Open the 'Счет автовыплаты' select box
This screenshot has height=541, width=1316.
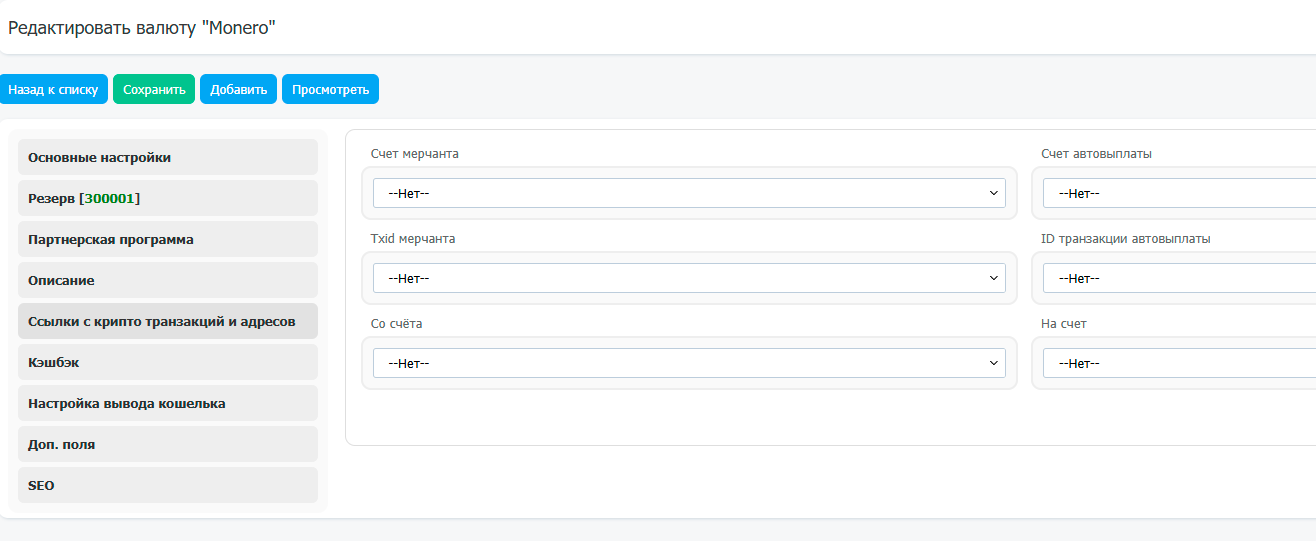(x=1179, y=193)
